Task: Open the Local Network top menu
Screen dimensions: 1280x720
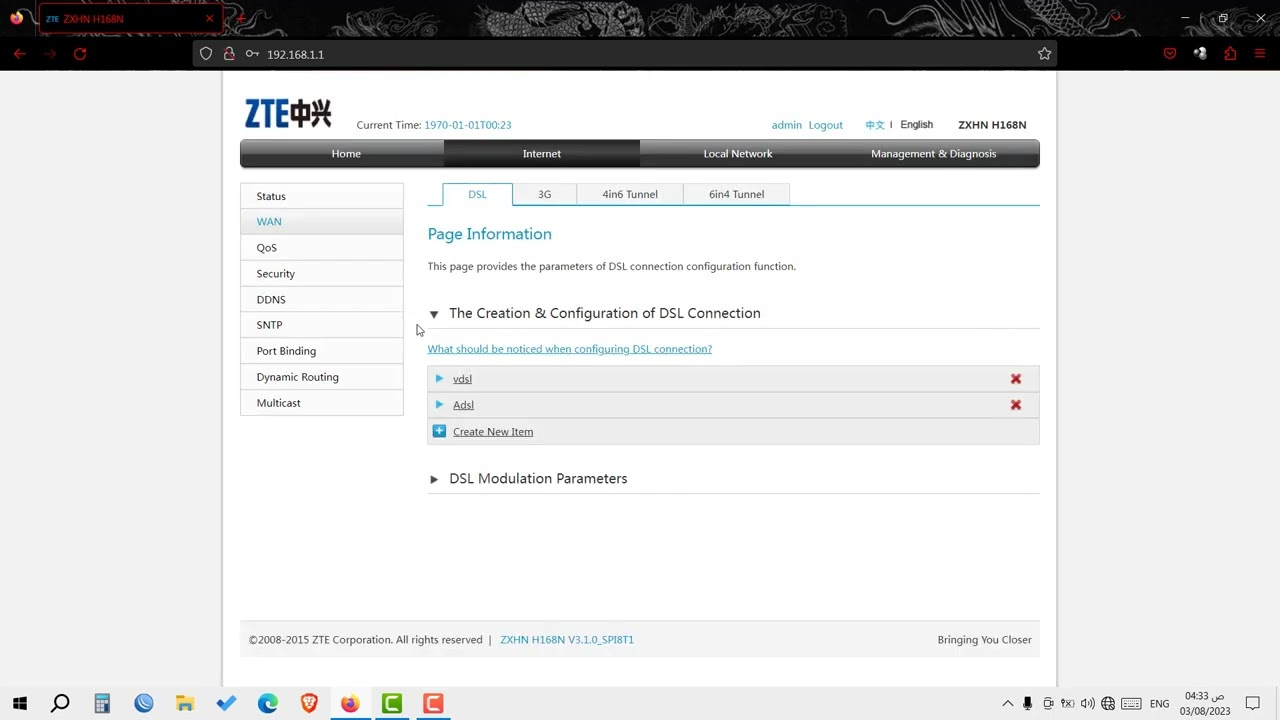Action: pos(738,154)
